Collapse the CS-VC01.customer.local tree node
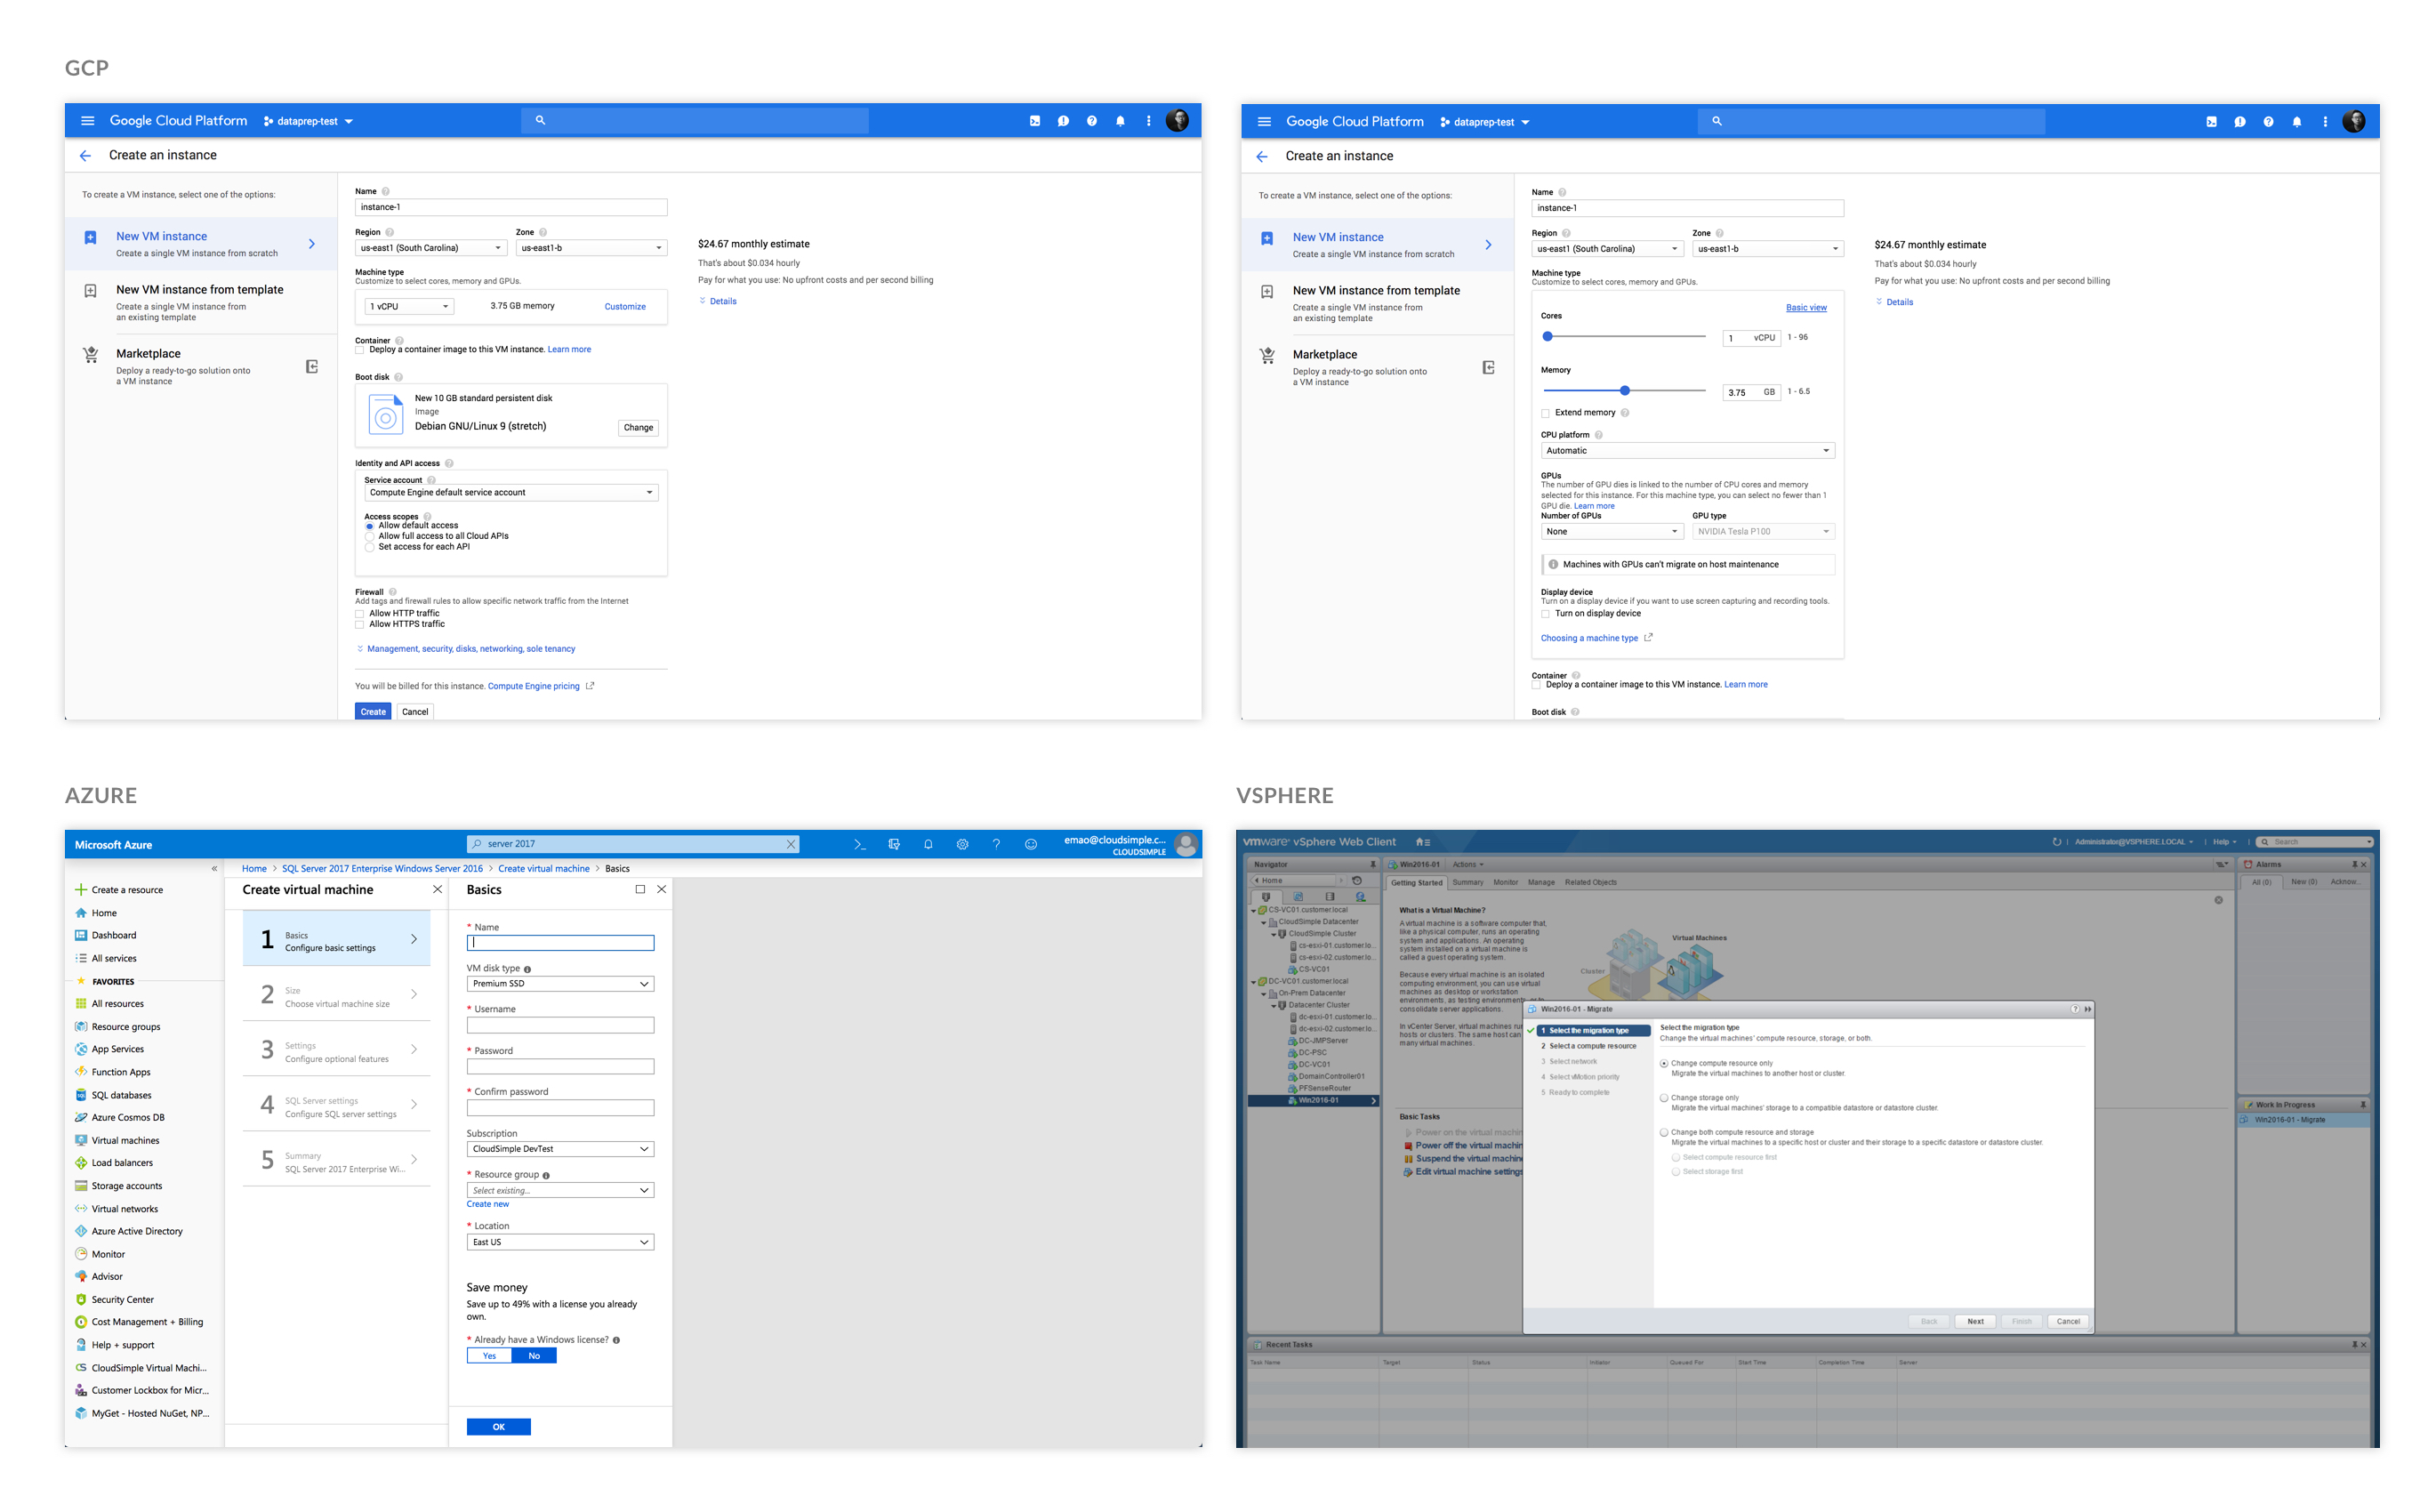Screen dimensions: 2428x1512 [x=1254, y=911]
